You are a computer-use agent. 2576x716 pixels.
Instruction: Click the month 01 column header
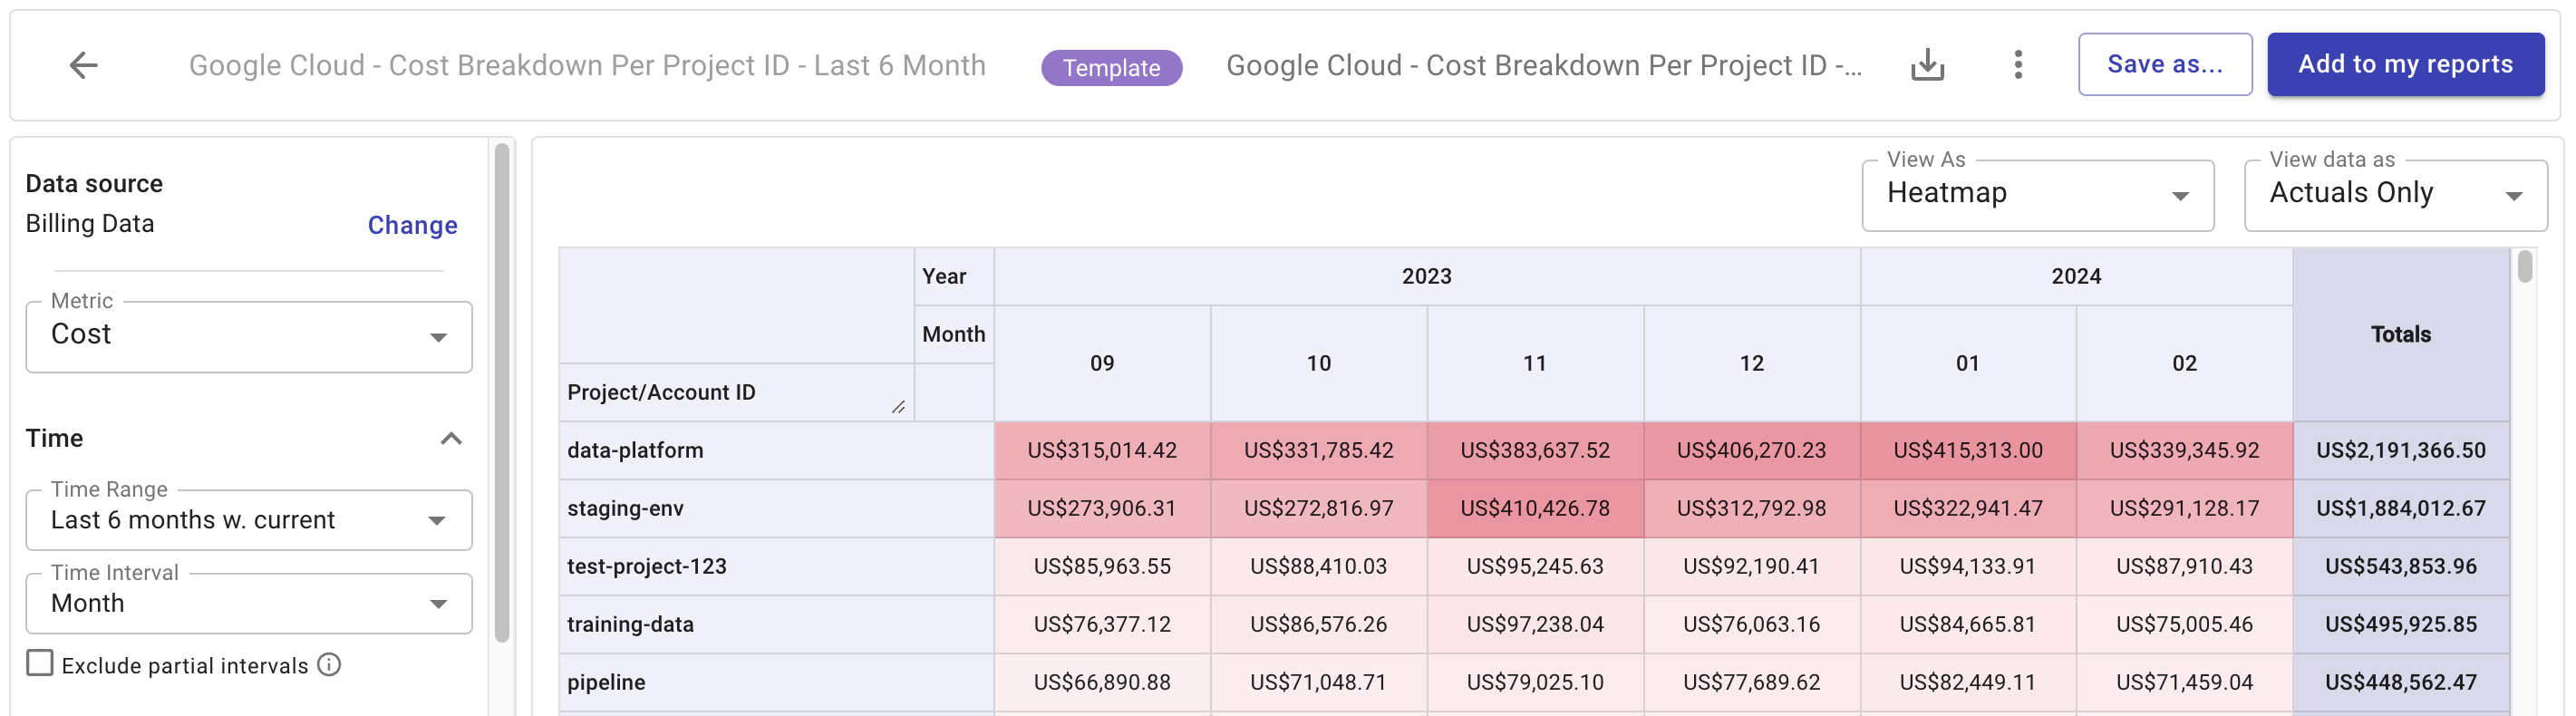1968,363
